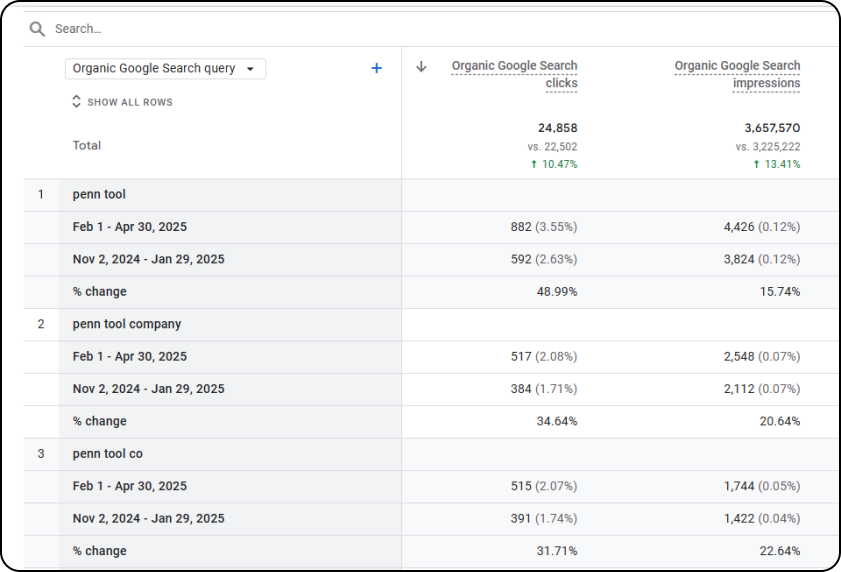Click clicks value 391 (1.74%)
The width and height of the screenshot is (841, 572).
(x=544, y=519)
